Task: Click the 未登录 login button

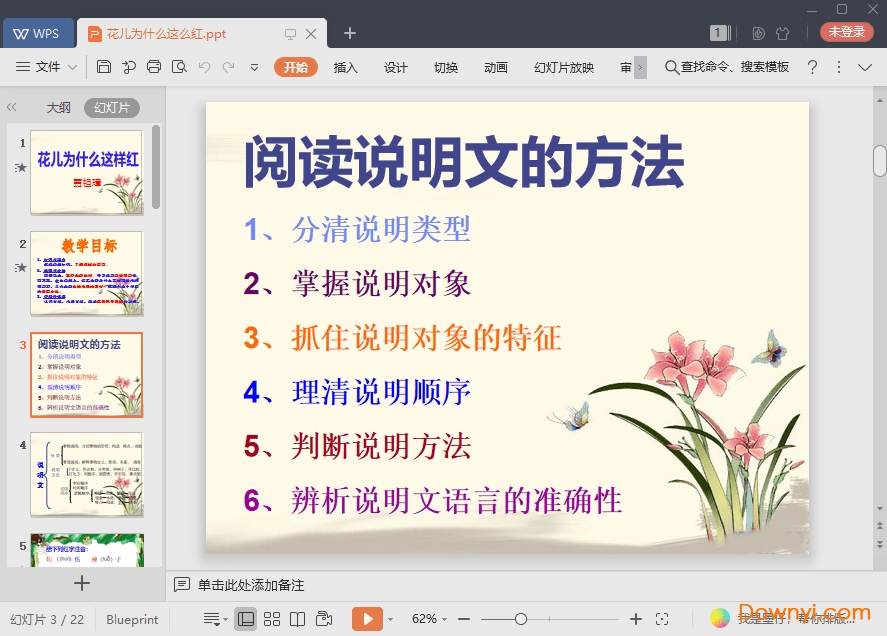Action: 847,32
